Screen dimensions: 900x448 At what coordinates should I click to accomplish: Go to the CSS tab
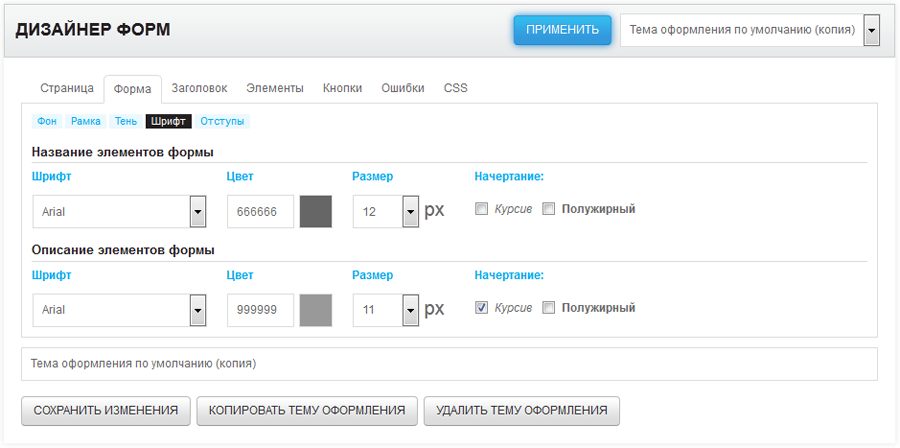[x=455, y=88]
